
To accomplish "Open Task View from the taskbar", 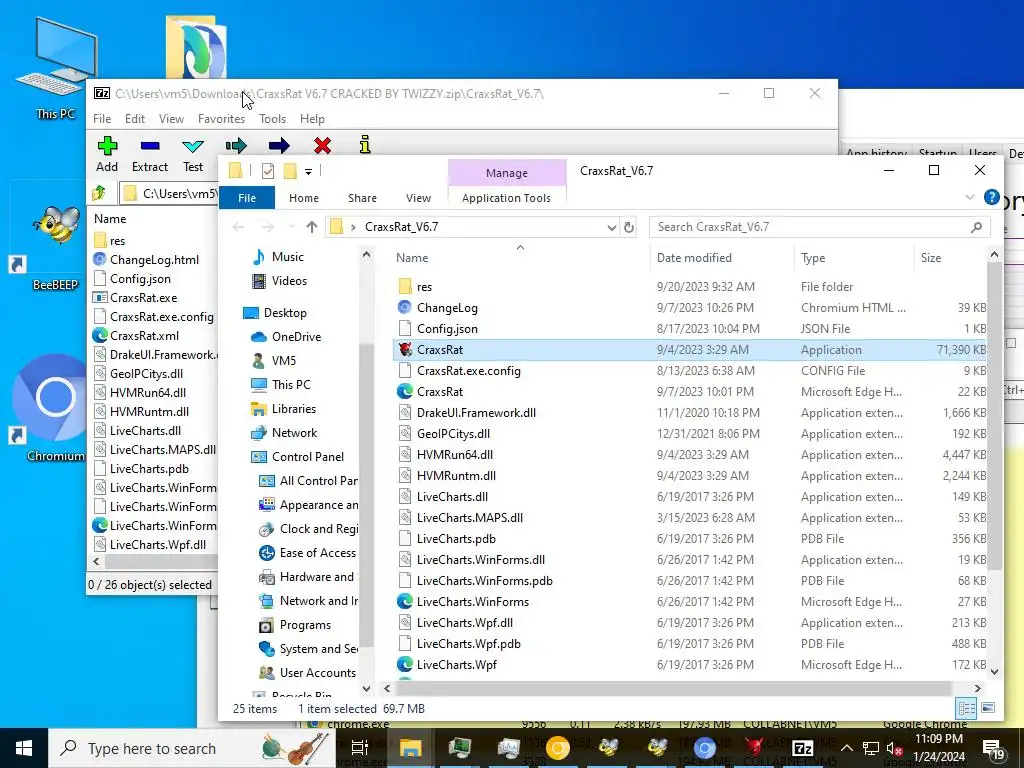I will (x=360, y=748).
